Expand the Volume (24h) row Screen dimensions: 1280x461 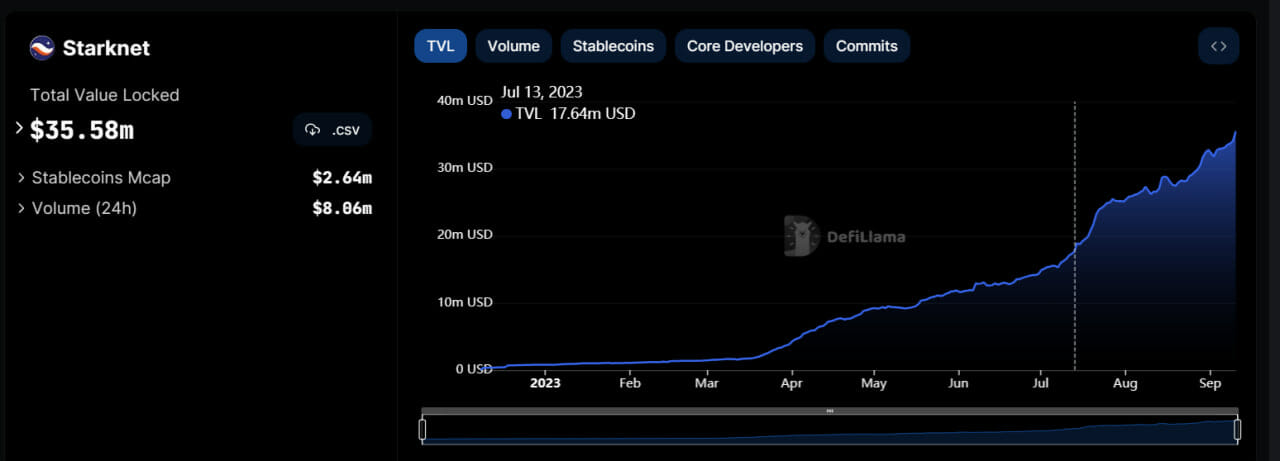[x=22, y=208]
